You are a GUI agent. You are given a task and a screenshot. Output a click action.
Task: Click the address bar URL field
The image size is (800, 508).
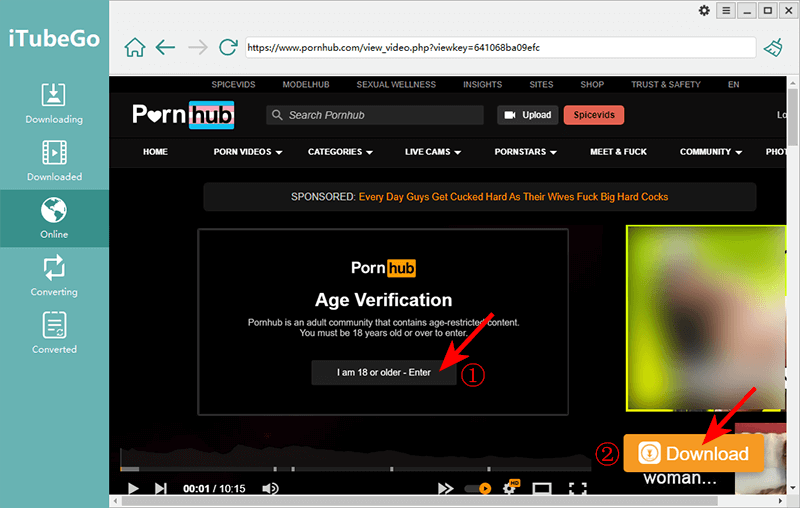pyautogui.click(x=500, y=47)
